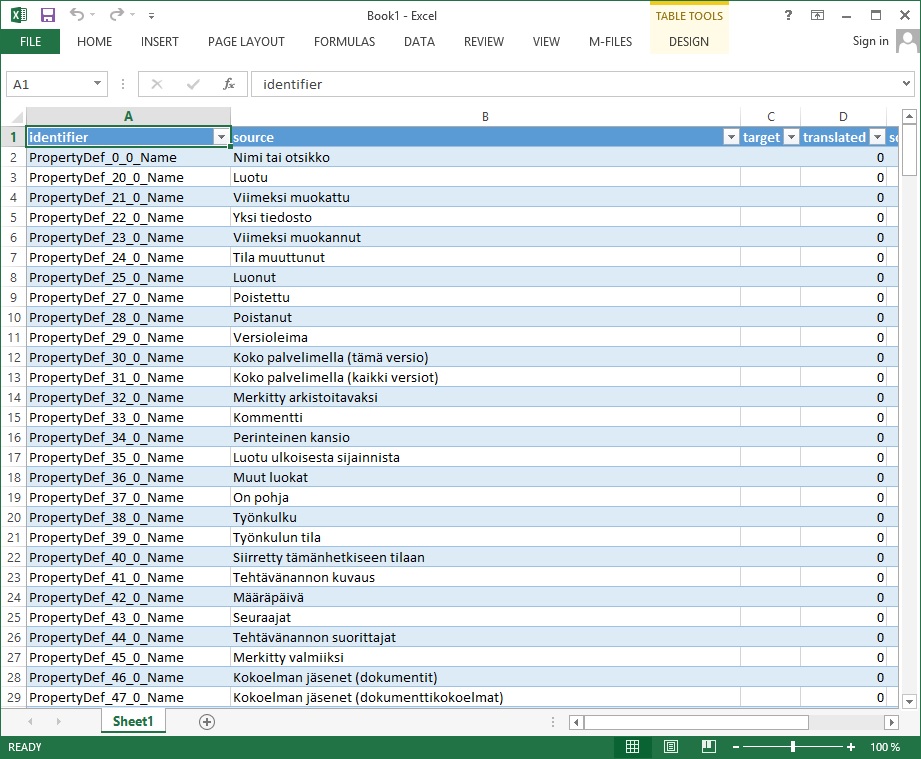Screen dimensions: 921x759
Task: Open the Table Tools DESIGN tab
Action: tap(688, 42)
